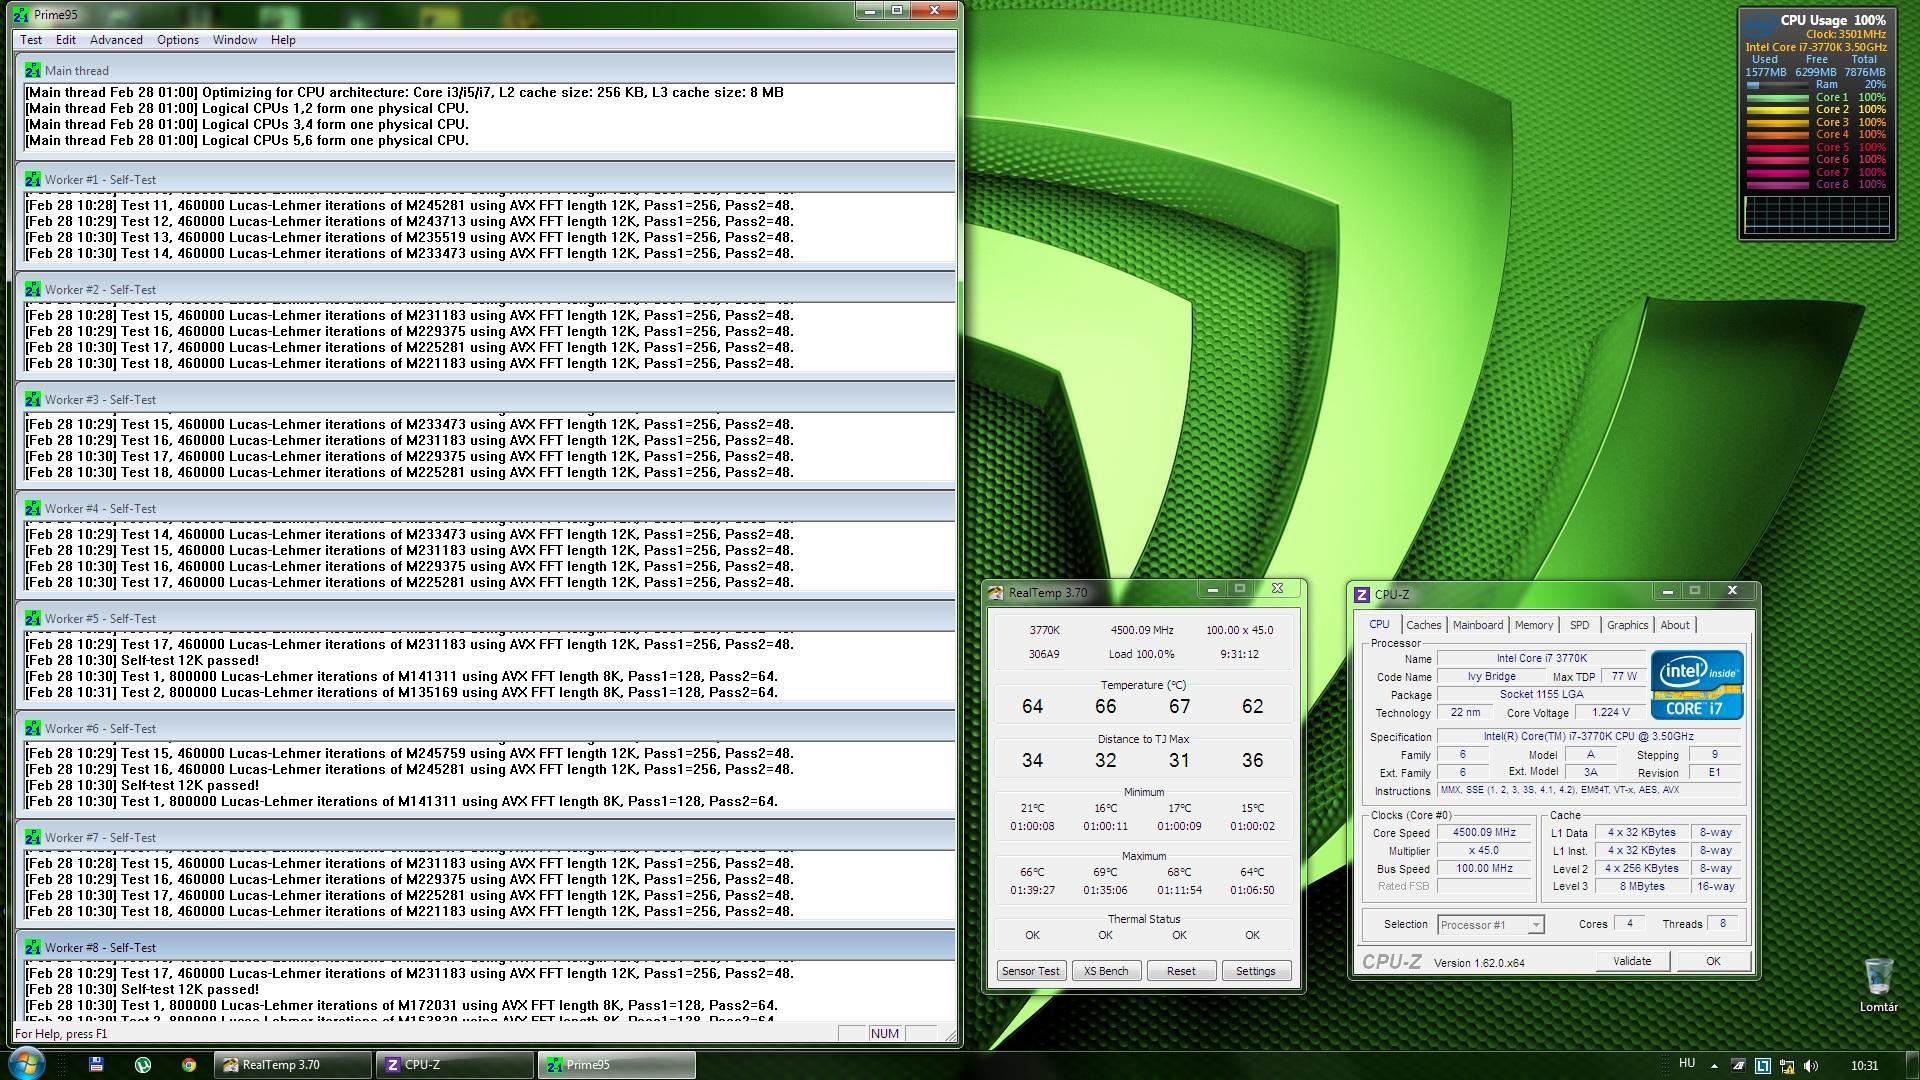Click the Core 1 usage bar in gadget
1920x1080 pixels.
click(x=1777, y=98)
